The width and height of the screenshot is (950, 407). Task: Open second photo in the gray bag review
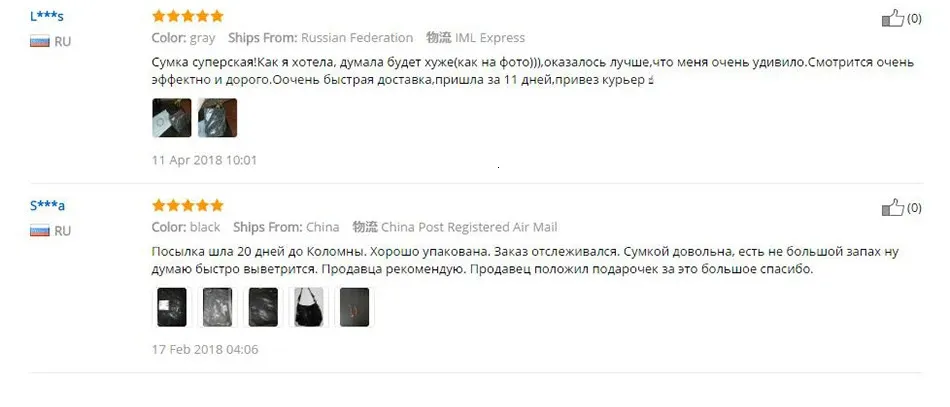pos(218,118)
